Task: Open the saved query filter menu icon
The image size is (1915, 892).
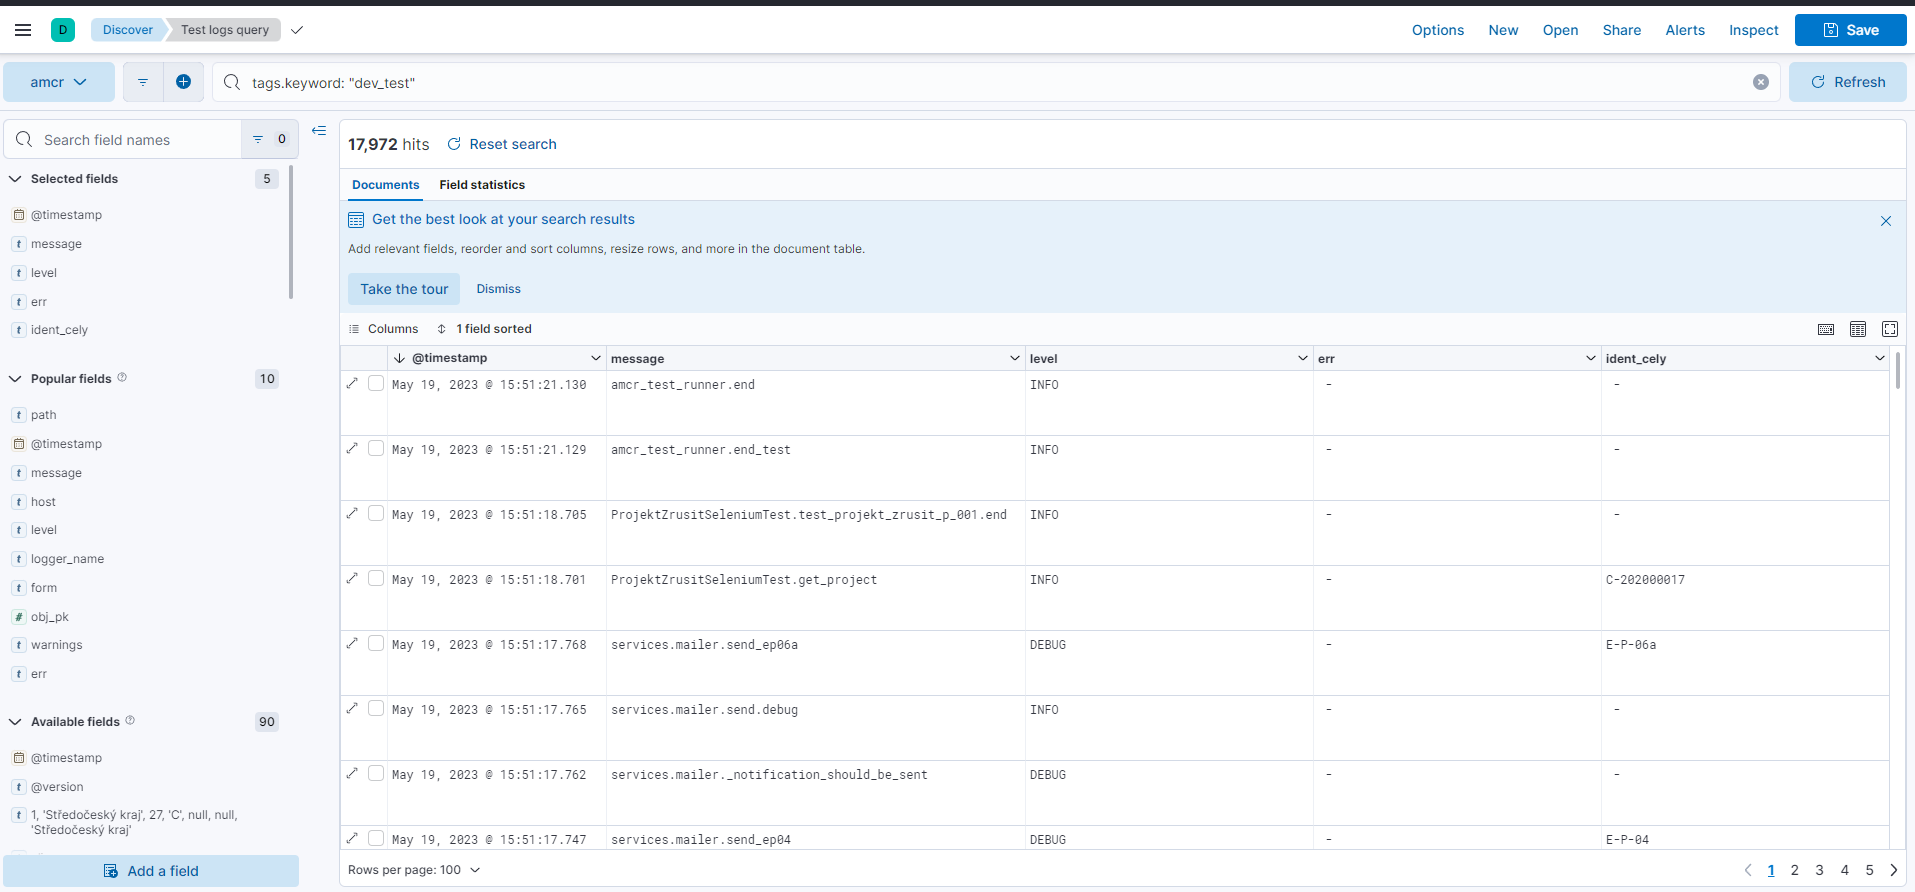Action: [x=143, y=82]
